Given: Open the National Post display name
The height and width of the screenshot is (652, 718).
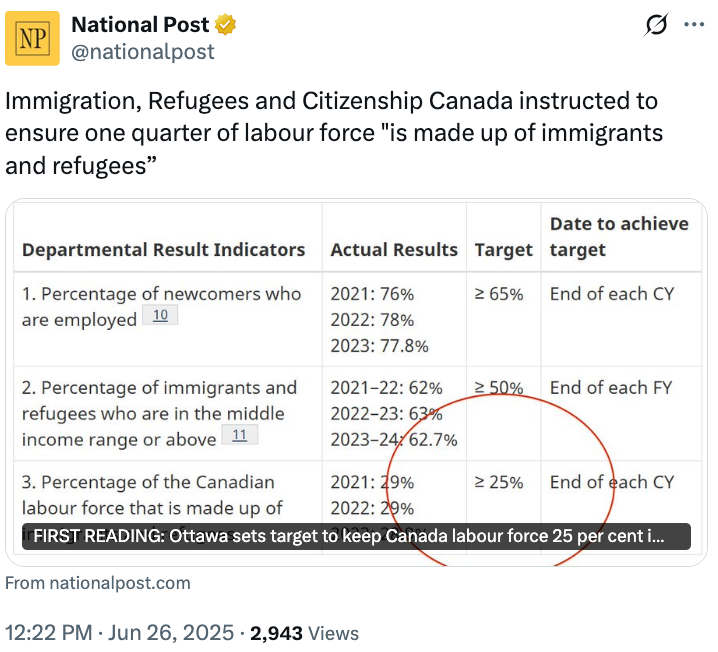Looking at the screenshot, I should coord(140,25).
